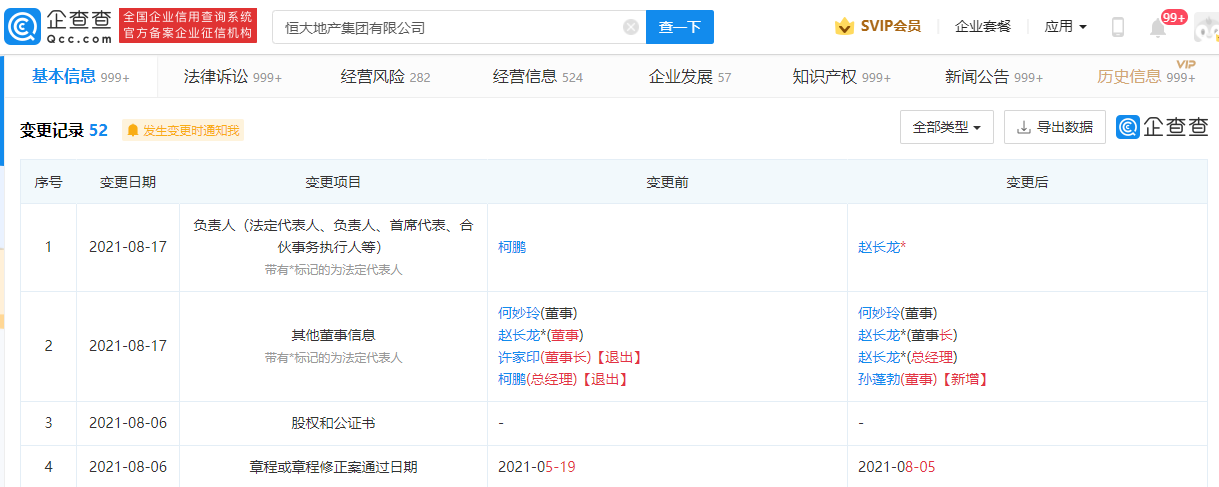Open 何妙玲(董事) in 变更前 column
1219x487 pixels.
pyautogui.click(x=538, y=313)
